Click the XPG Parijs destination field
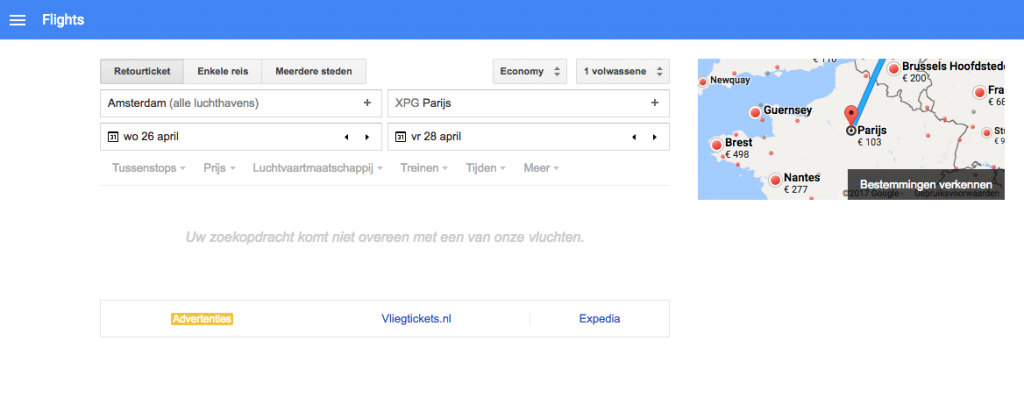 [528, 103]
